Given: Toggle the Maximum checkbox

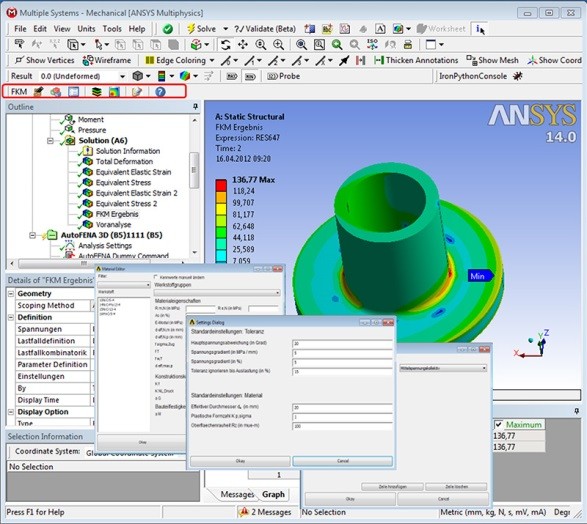Looking at the screenshot, I should [x=498, y=424].
